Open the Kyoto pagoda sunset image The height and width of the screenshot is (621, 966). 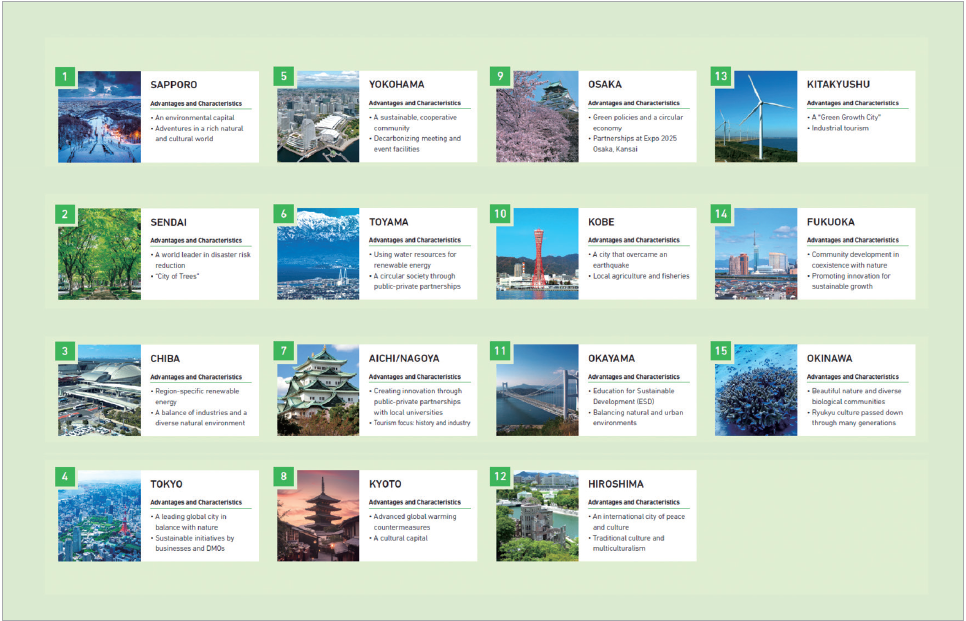coord(319,518)
